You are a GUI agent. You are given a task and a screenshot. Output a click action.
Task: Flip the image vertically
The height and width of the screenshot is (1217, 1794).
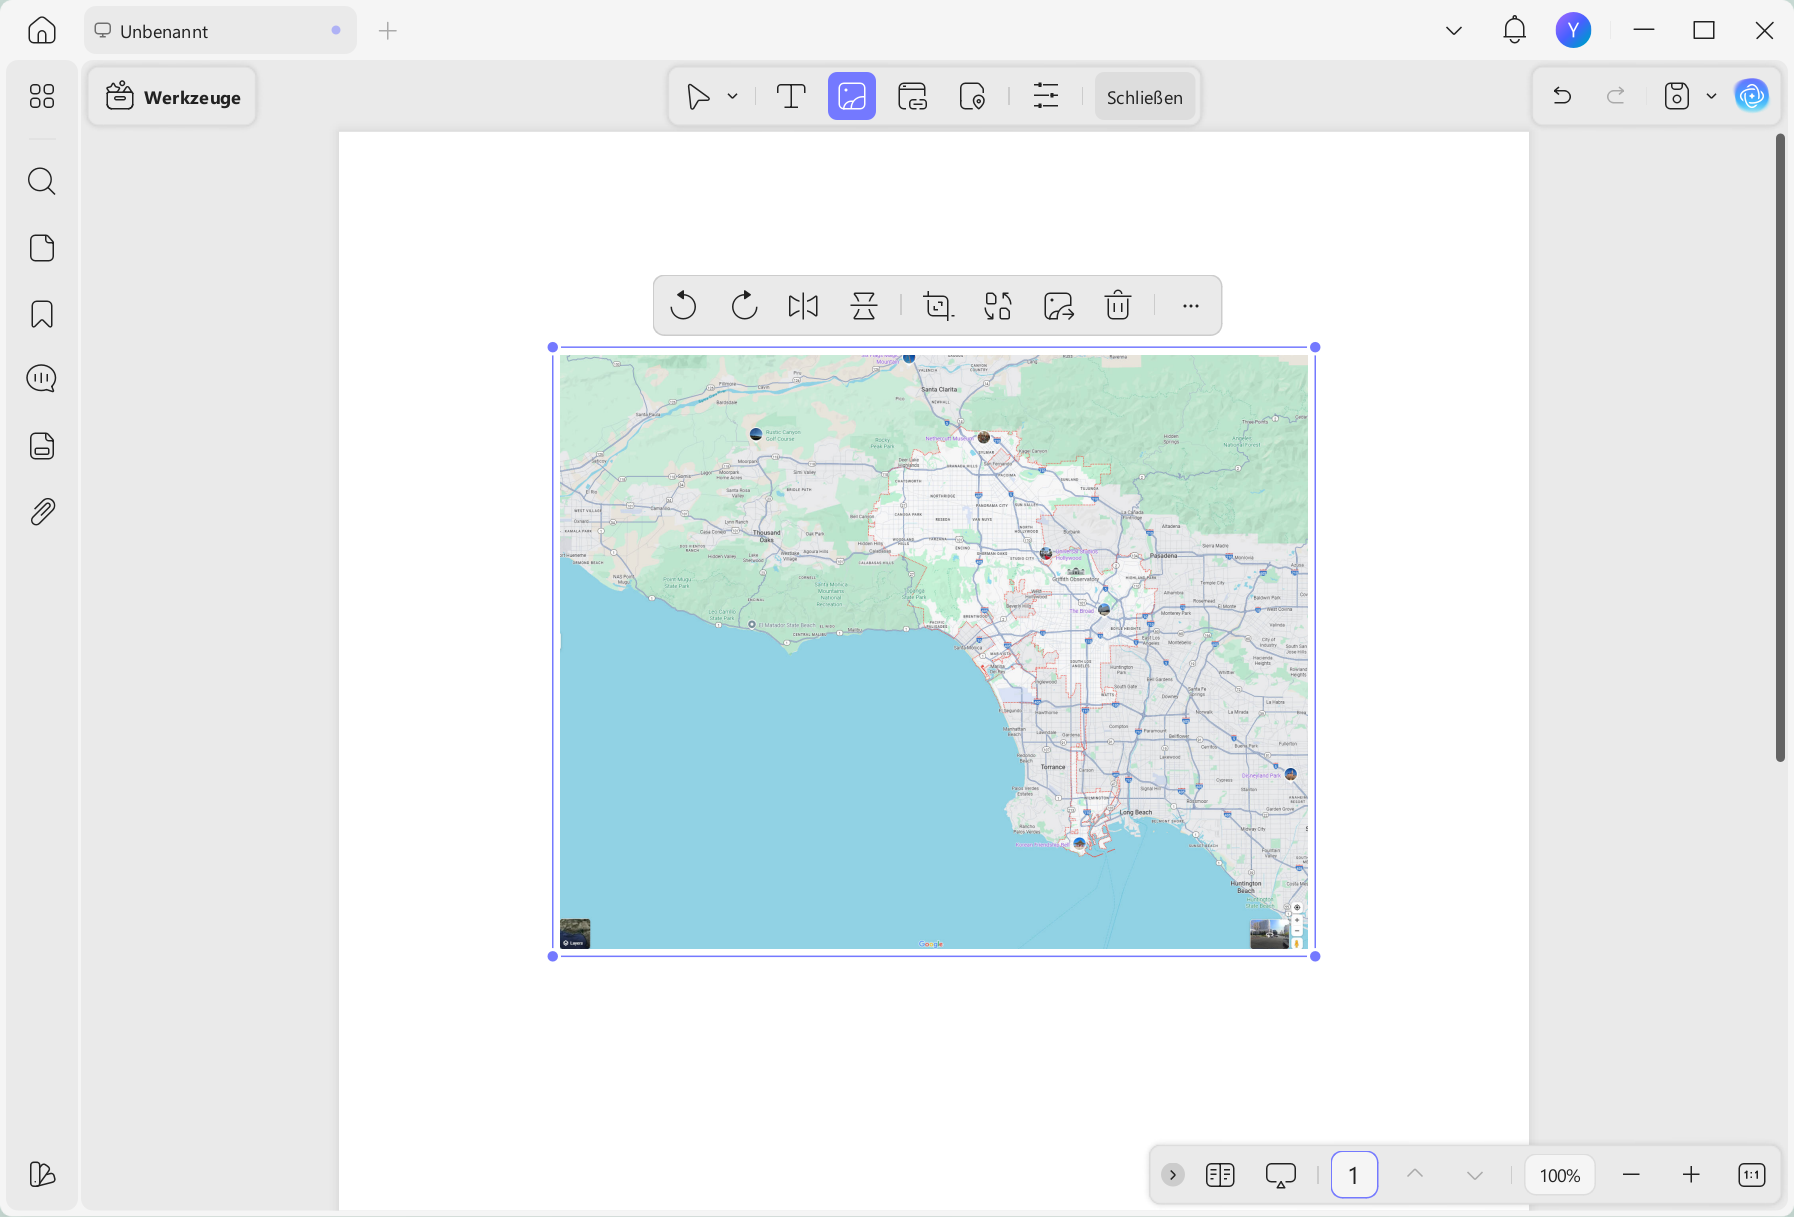click(864, 305)
